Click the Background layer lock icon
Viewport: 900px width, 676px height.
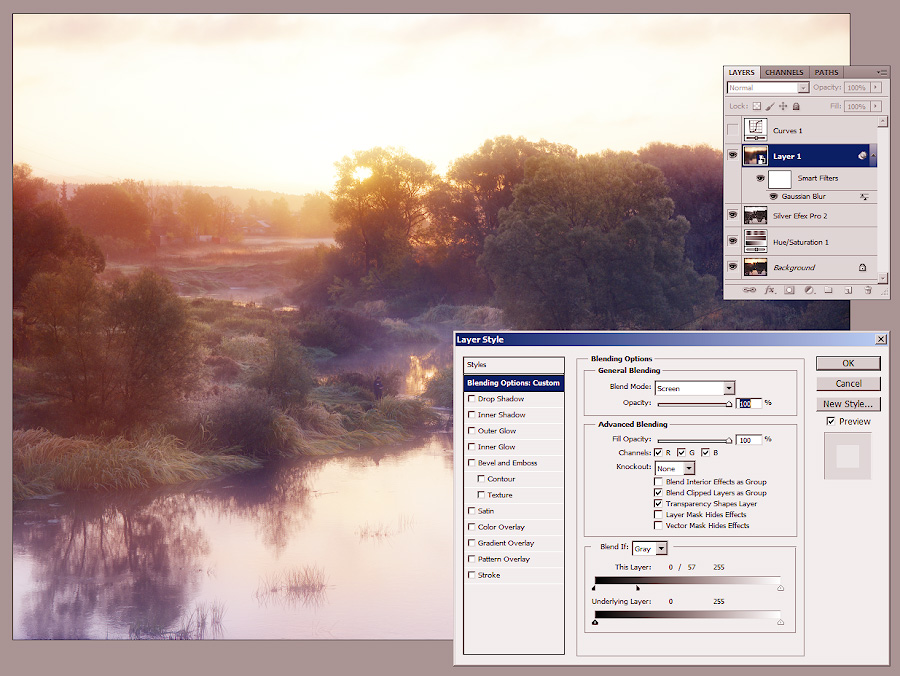click(x=862, y=267)
